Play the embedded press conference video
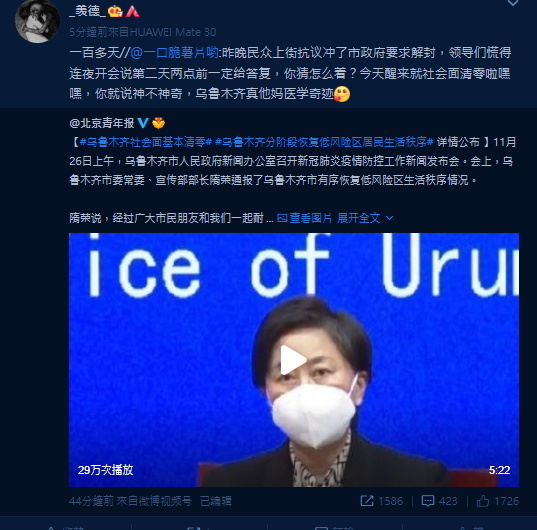 [x=293, y=360]
